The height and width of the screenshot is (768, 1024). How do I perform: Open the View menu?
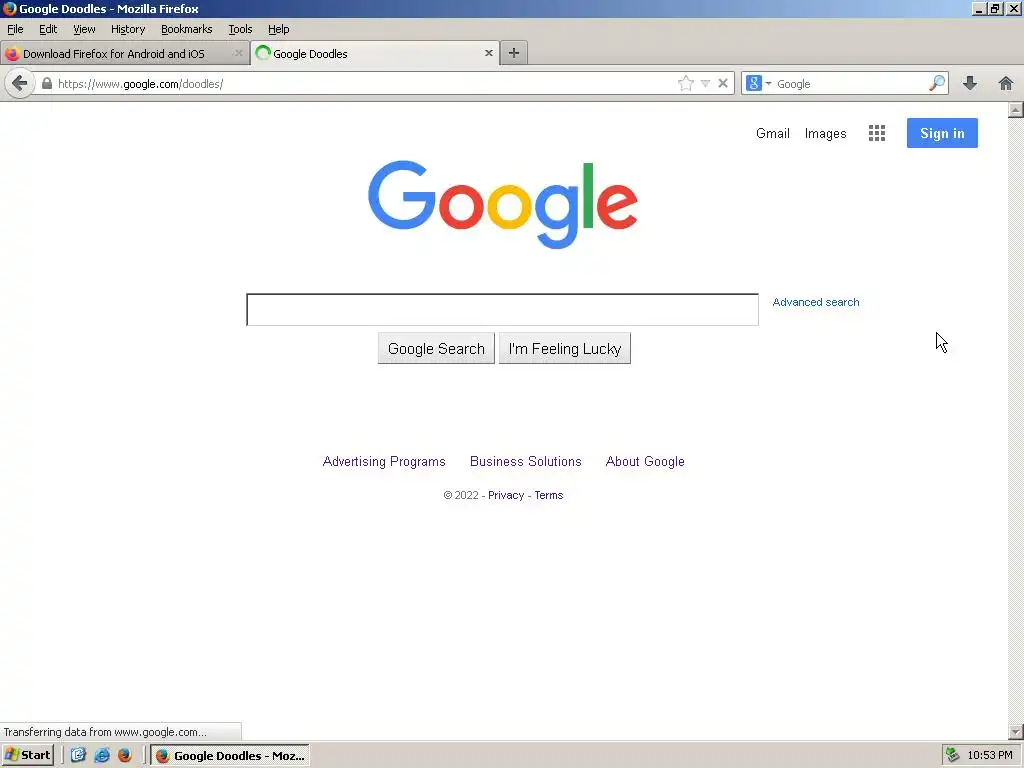(x=84, y=29)
